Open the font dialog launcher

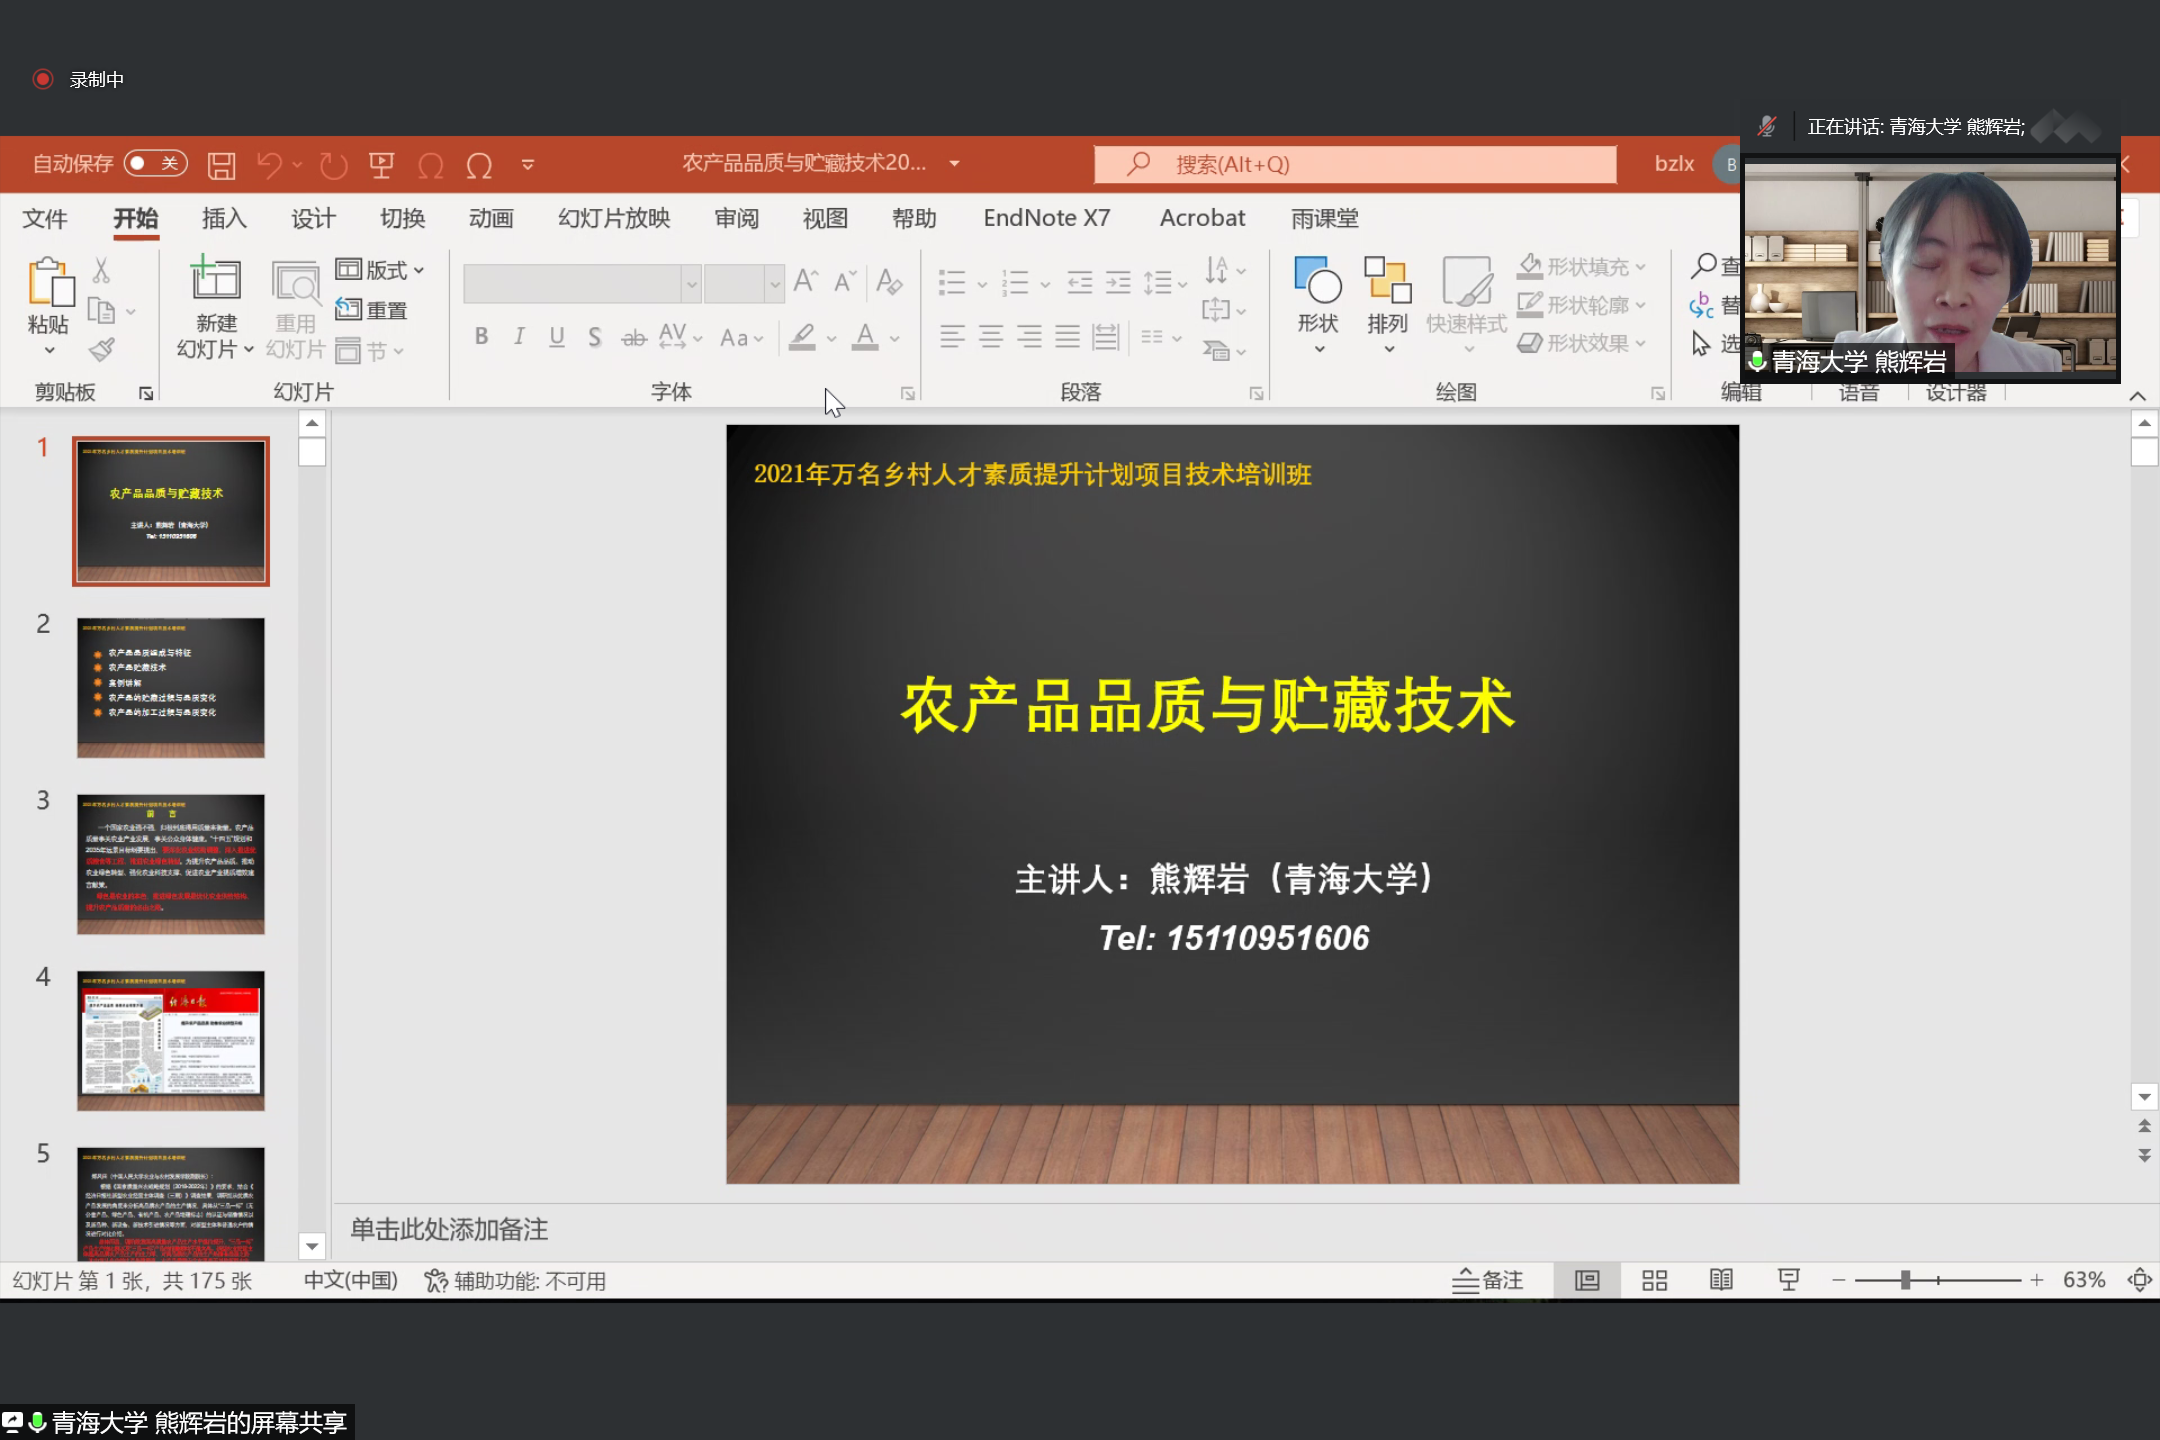point(908,394)
